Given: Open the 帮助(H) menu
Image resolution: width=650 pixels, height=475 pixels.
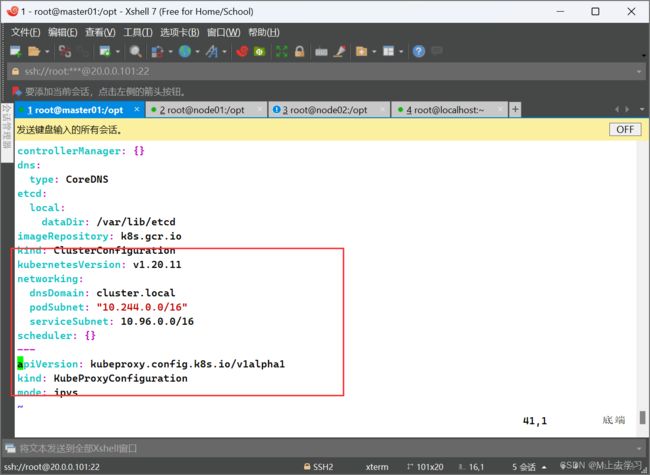Looking at the screenshot, I should pyautogui.click(x=264, y=32).
